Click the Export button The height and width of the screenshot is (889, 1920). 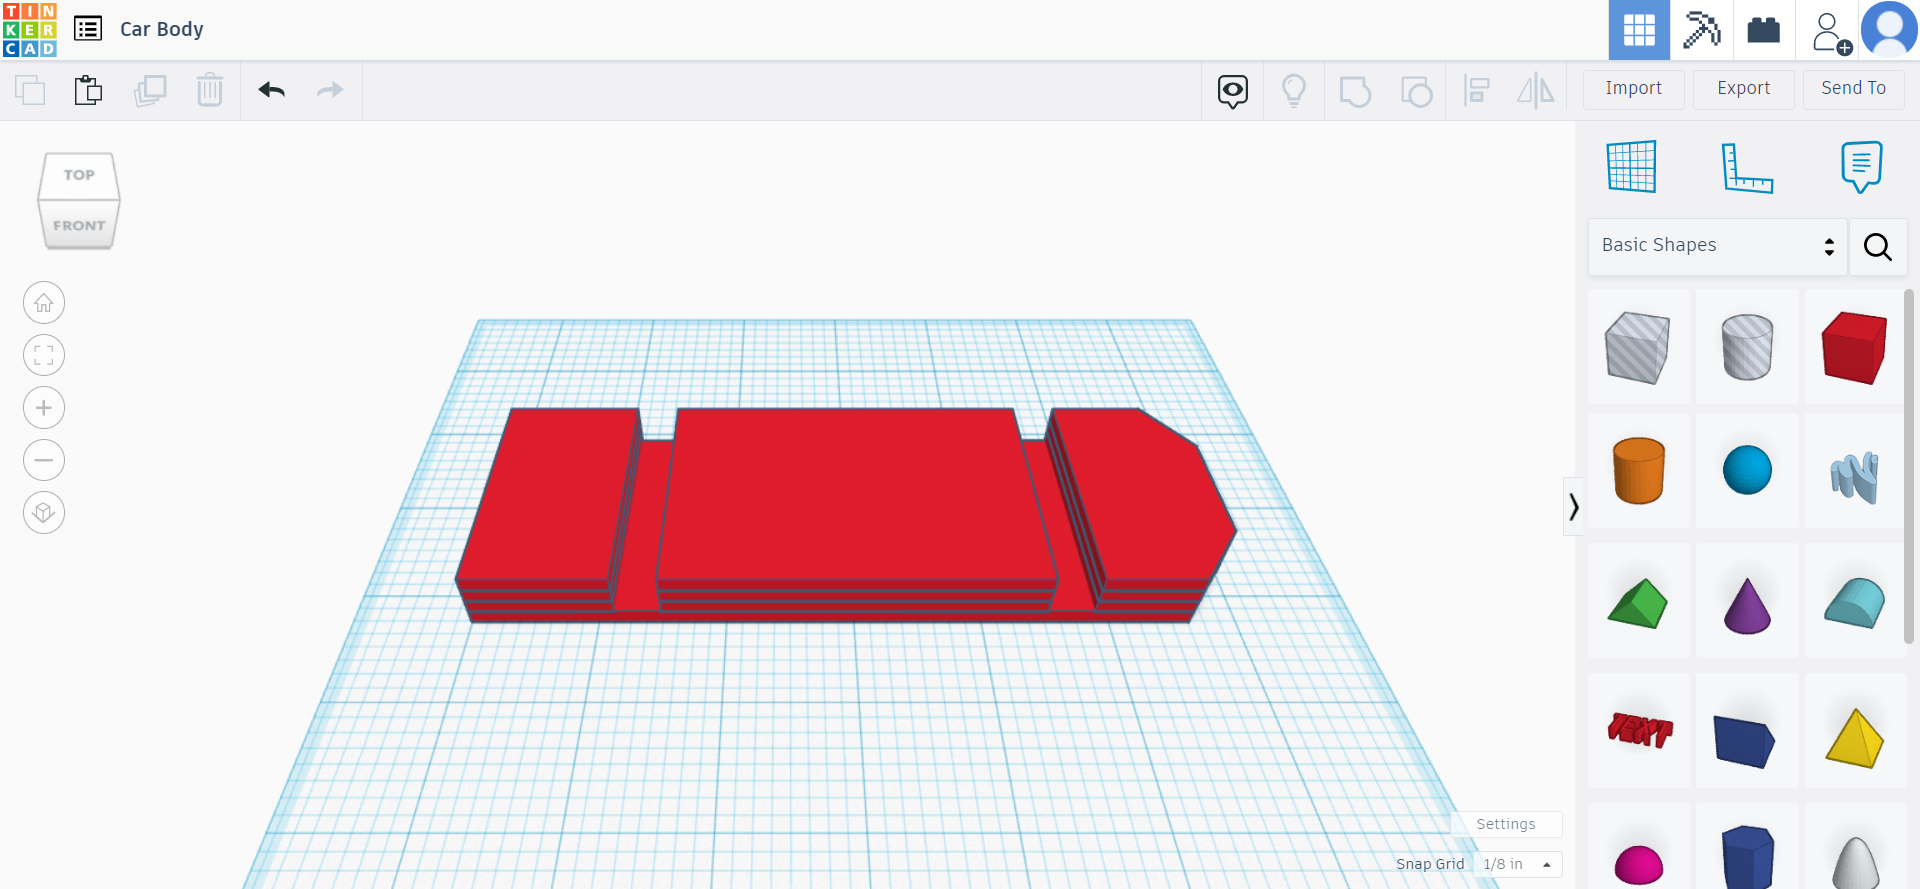point(1744,89)
